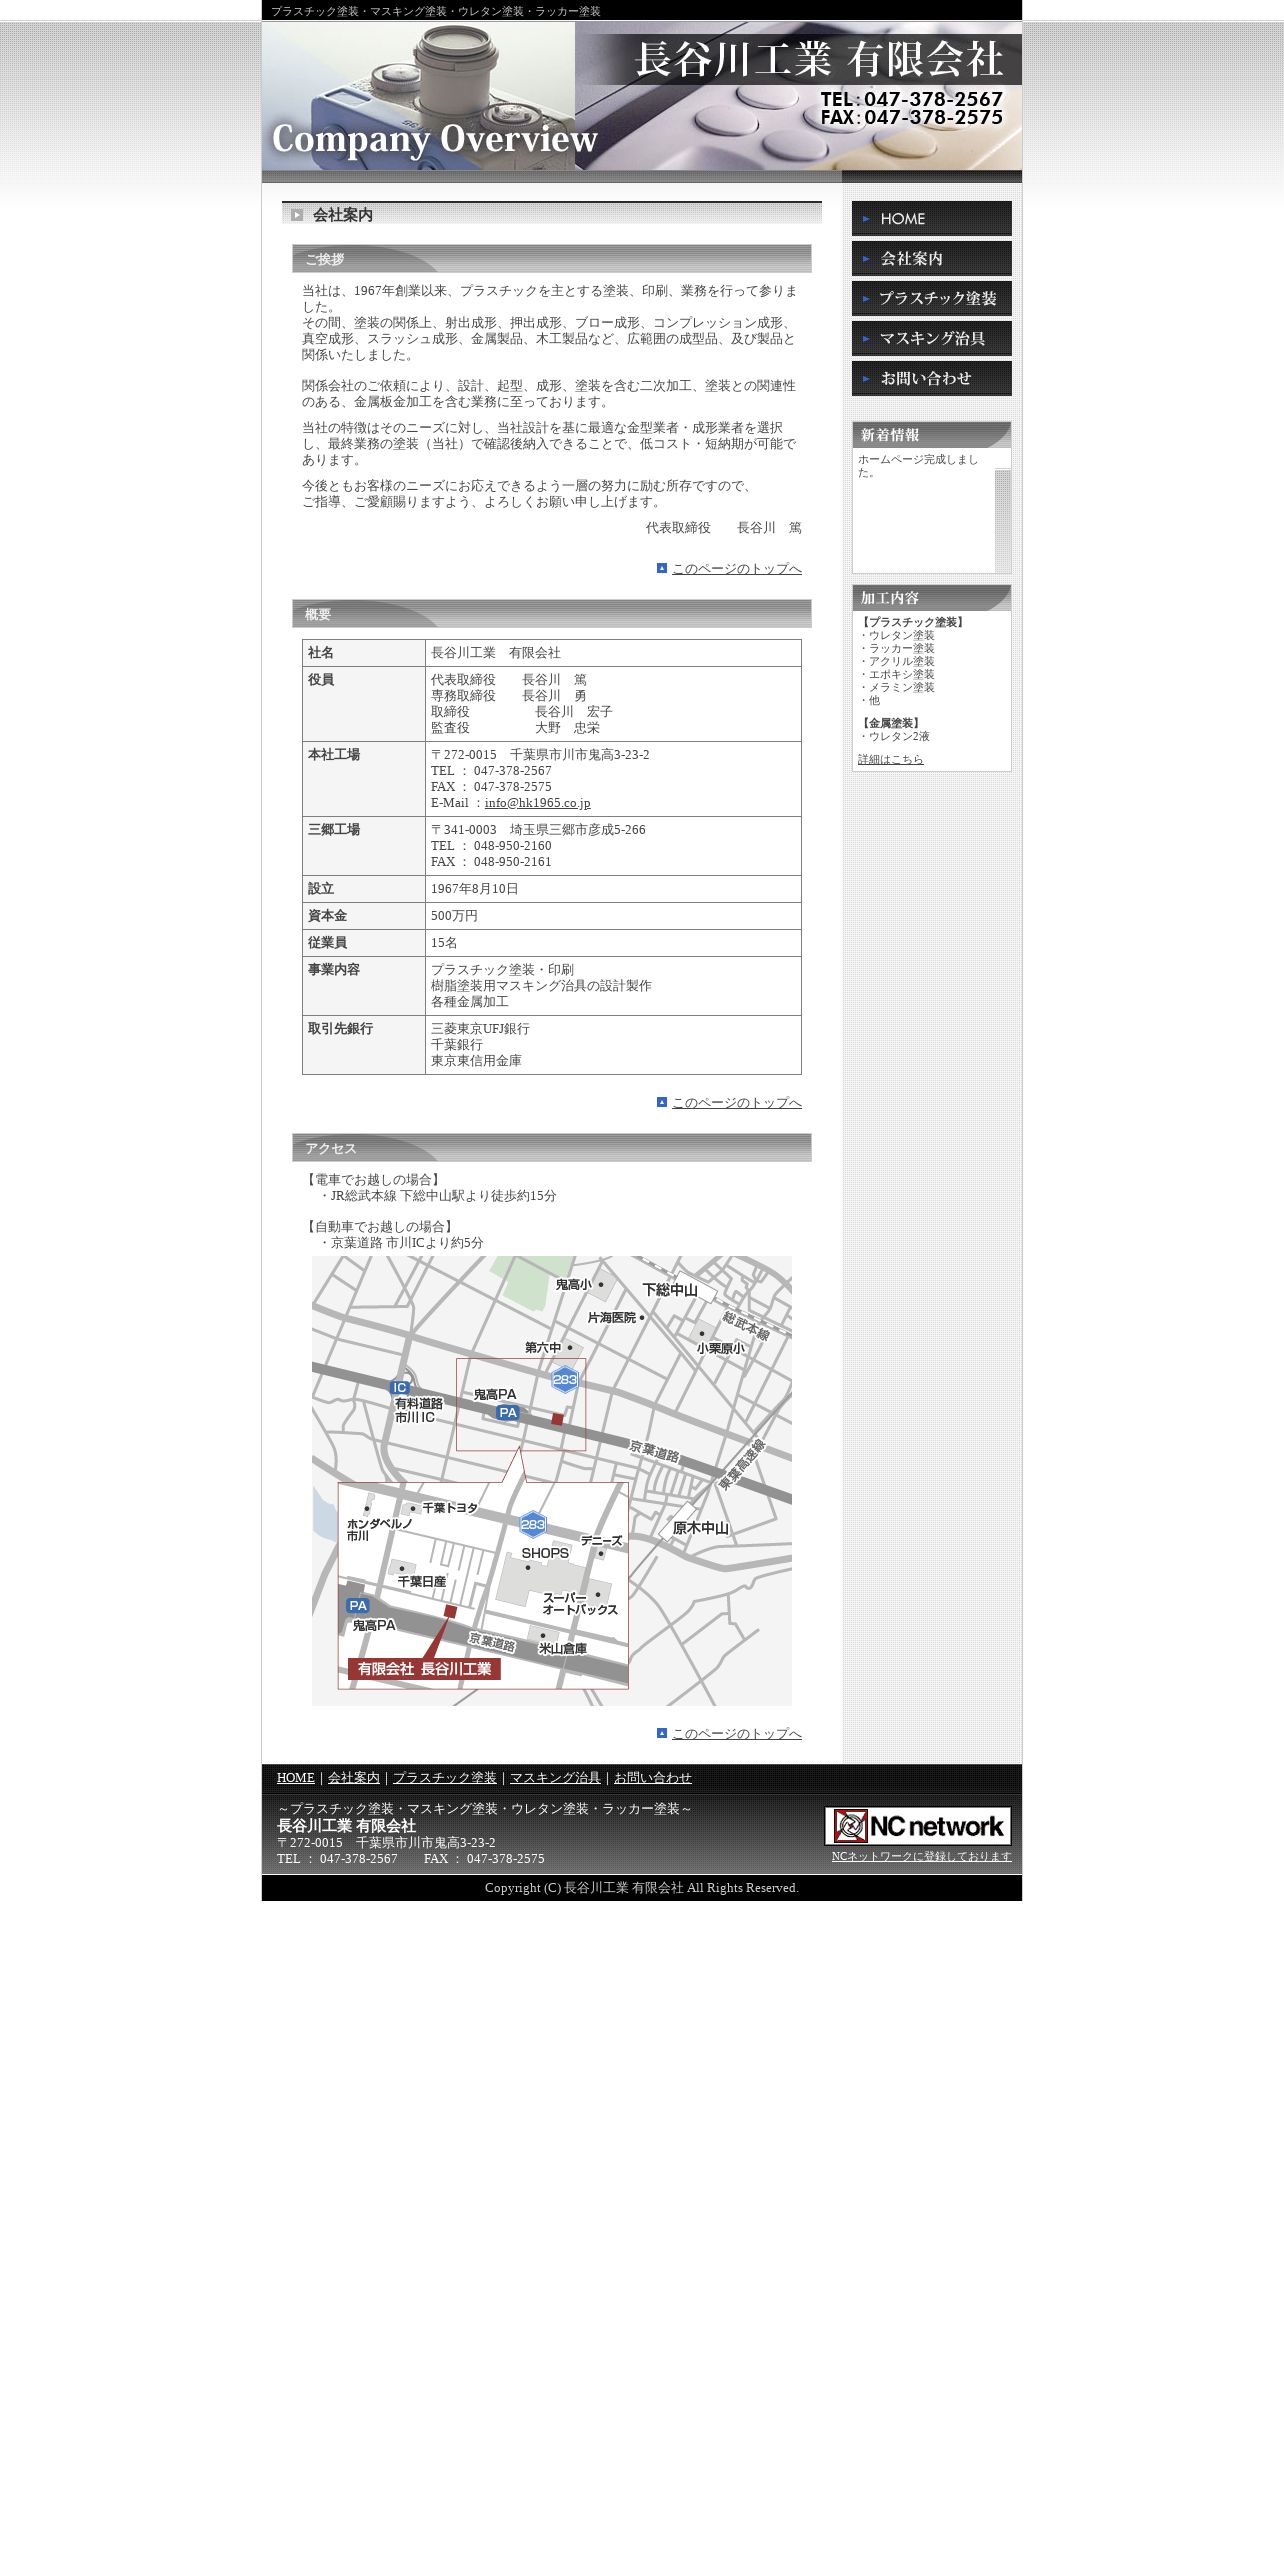The image size is (1284, 2568).
Task: Click the NC network banner logo
Action: click(x=917, y=1826)
